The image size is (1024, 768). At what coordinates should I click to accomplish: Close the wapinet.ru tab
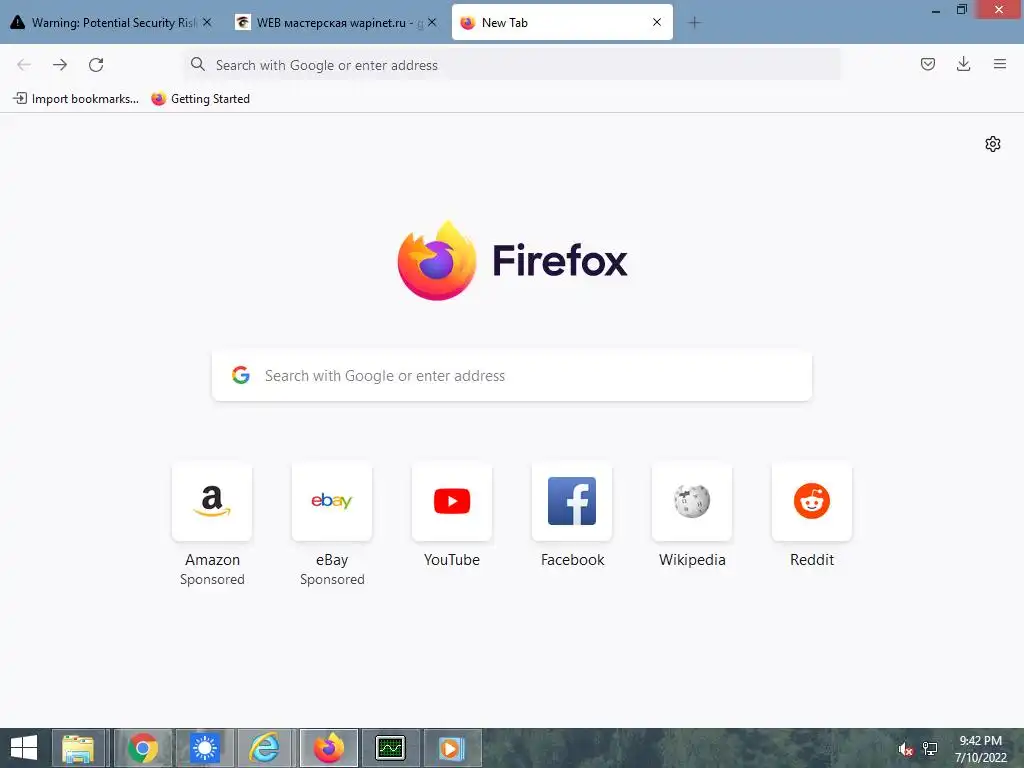pyautogui.click(x=432, y=22)
